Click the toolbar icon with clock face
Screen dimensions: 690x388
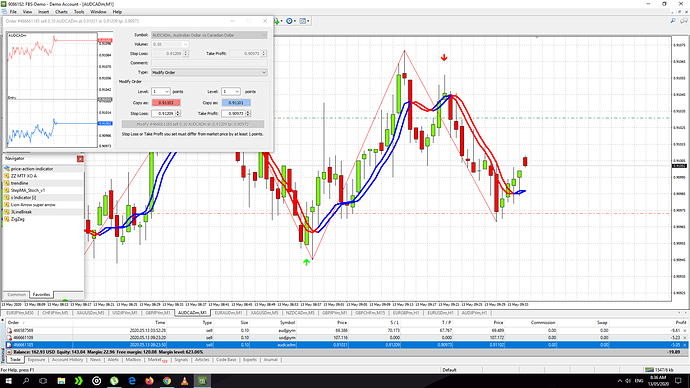(x=289, y=21)
